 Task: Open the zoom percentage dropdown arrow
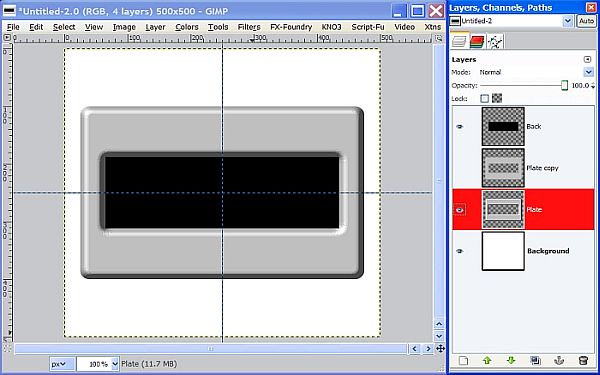pos(115,364)
